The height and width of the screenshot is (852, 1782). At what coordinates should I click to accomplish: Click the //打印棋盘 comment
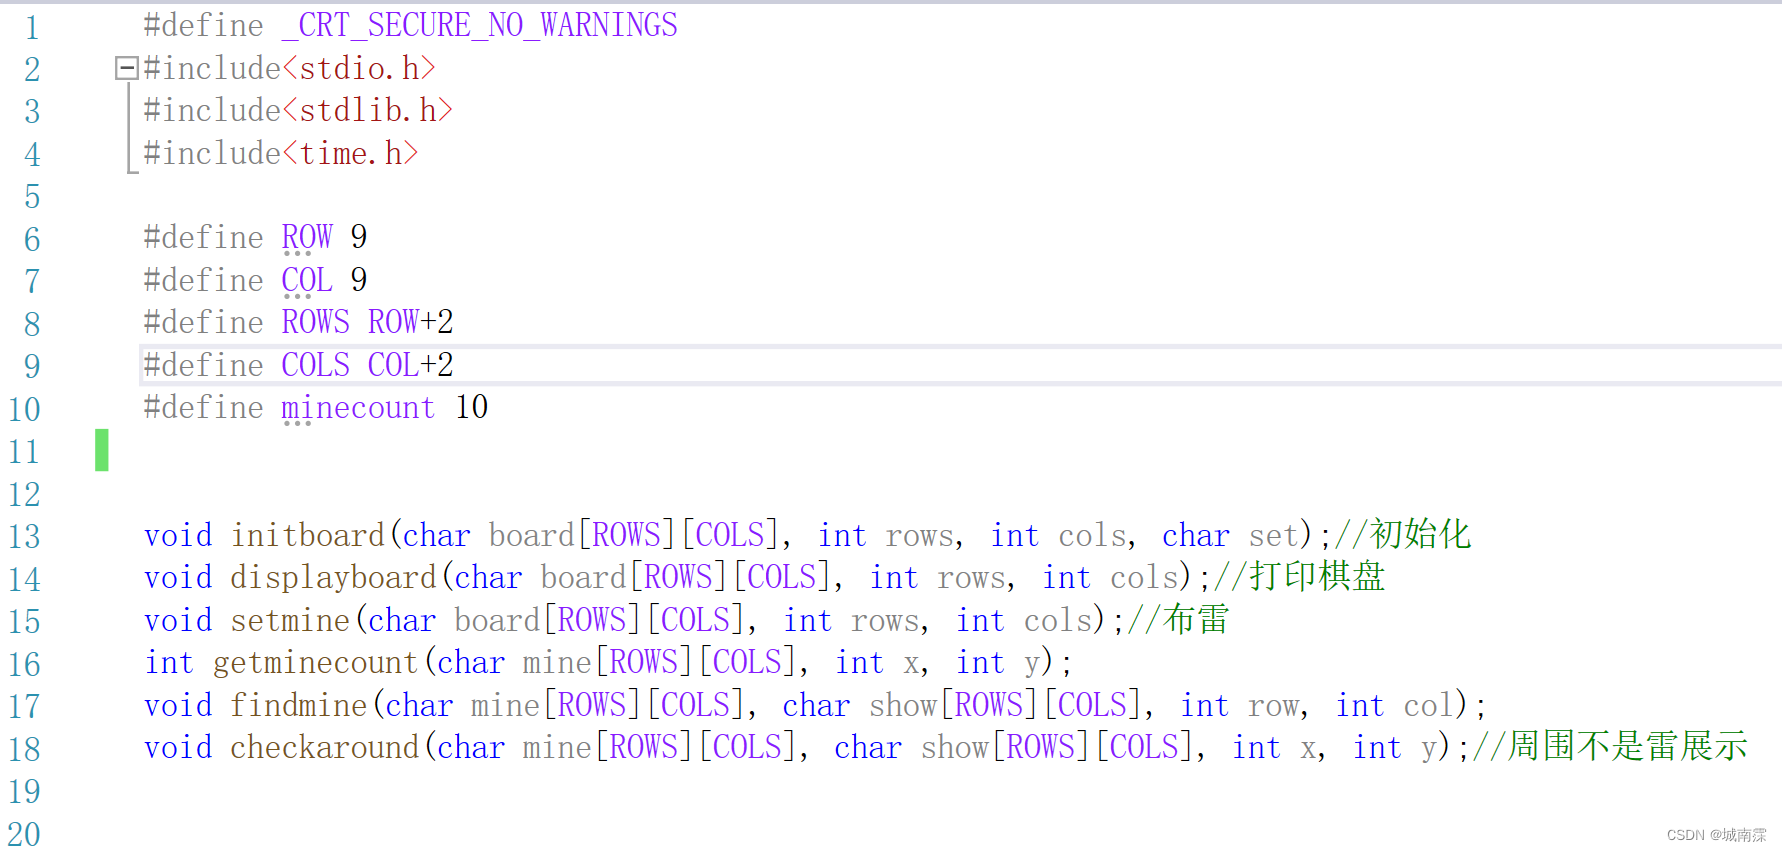click(1299, 577)
